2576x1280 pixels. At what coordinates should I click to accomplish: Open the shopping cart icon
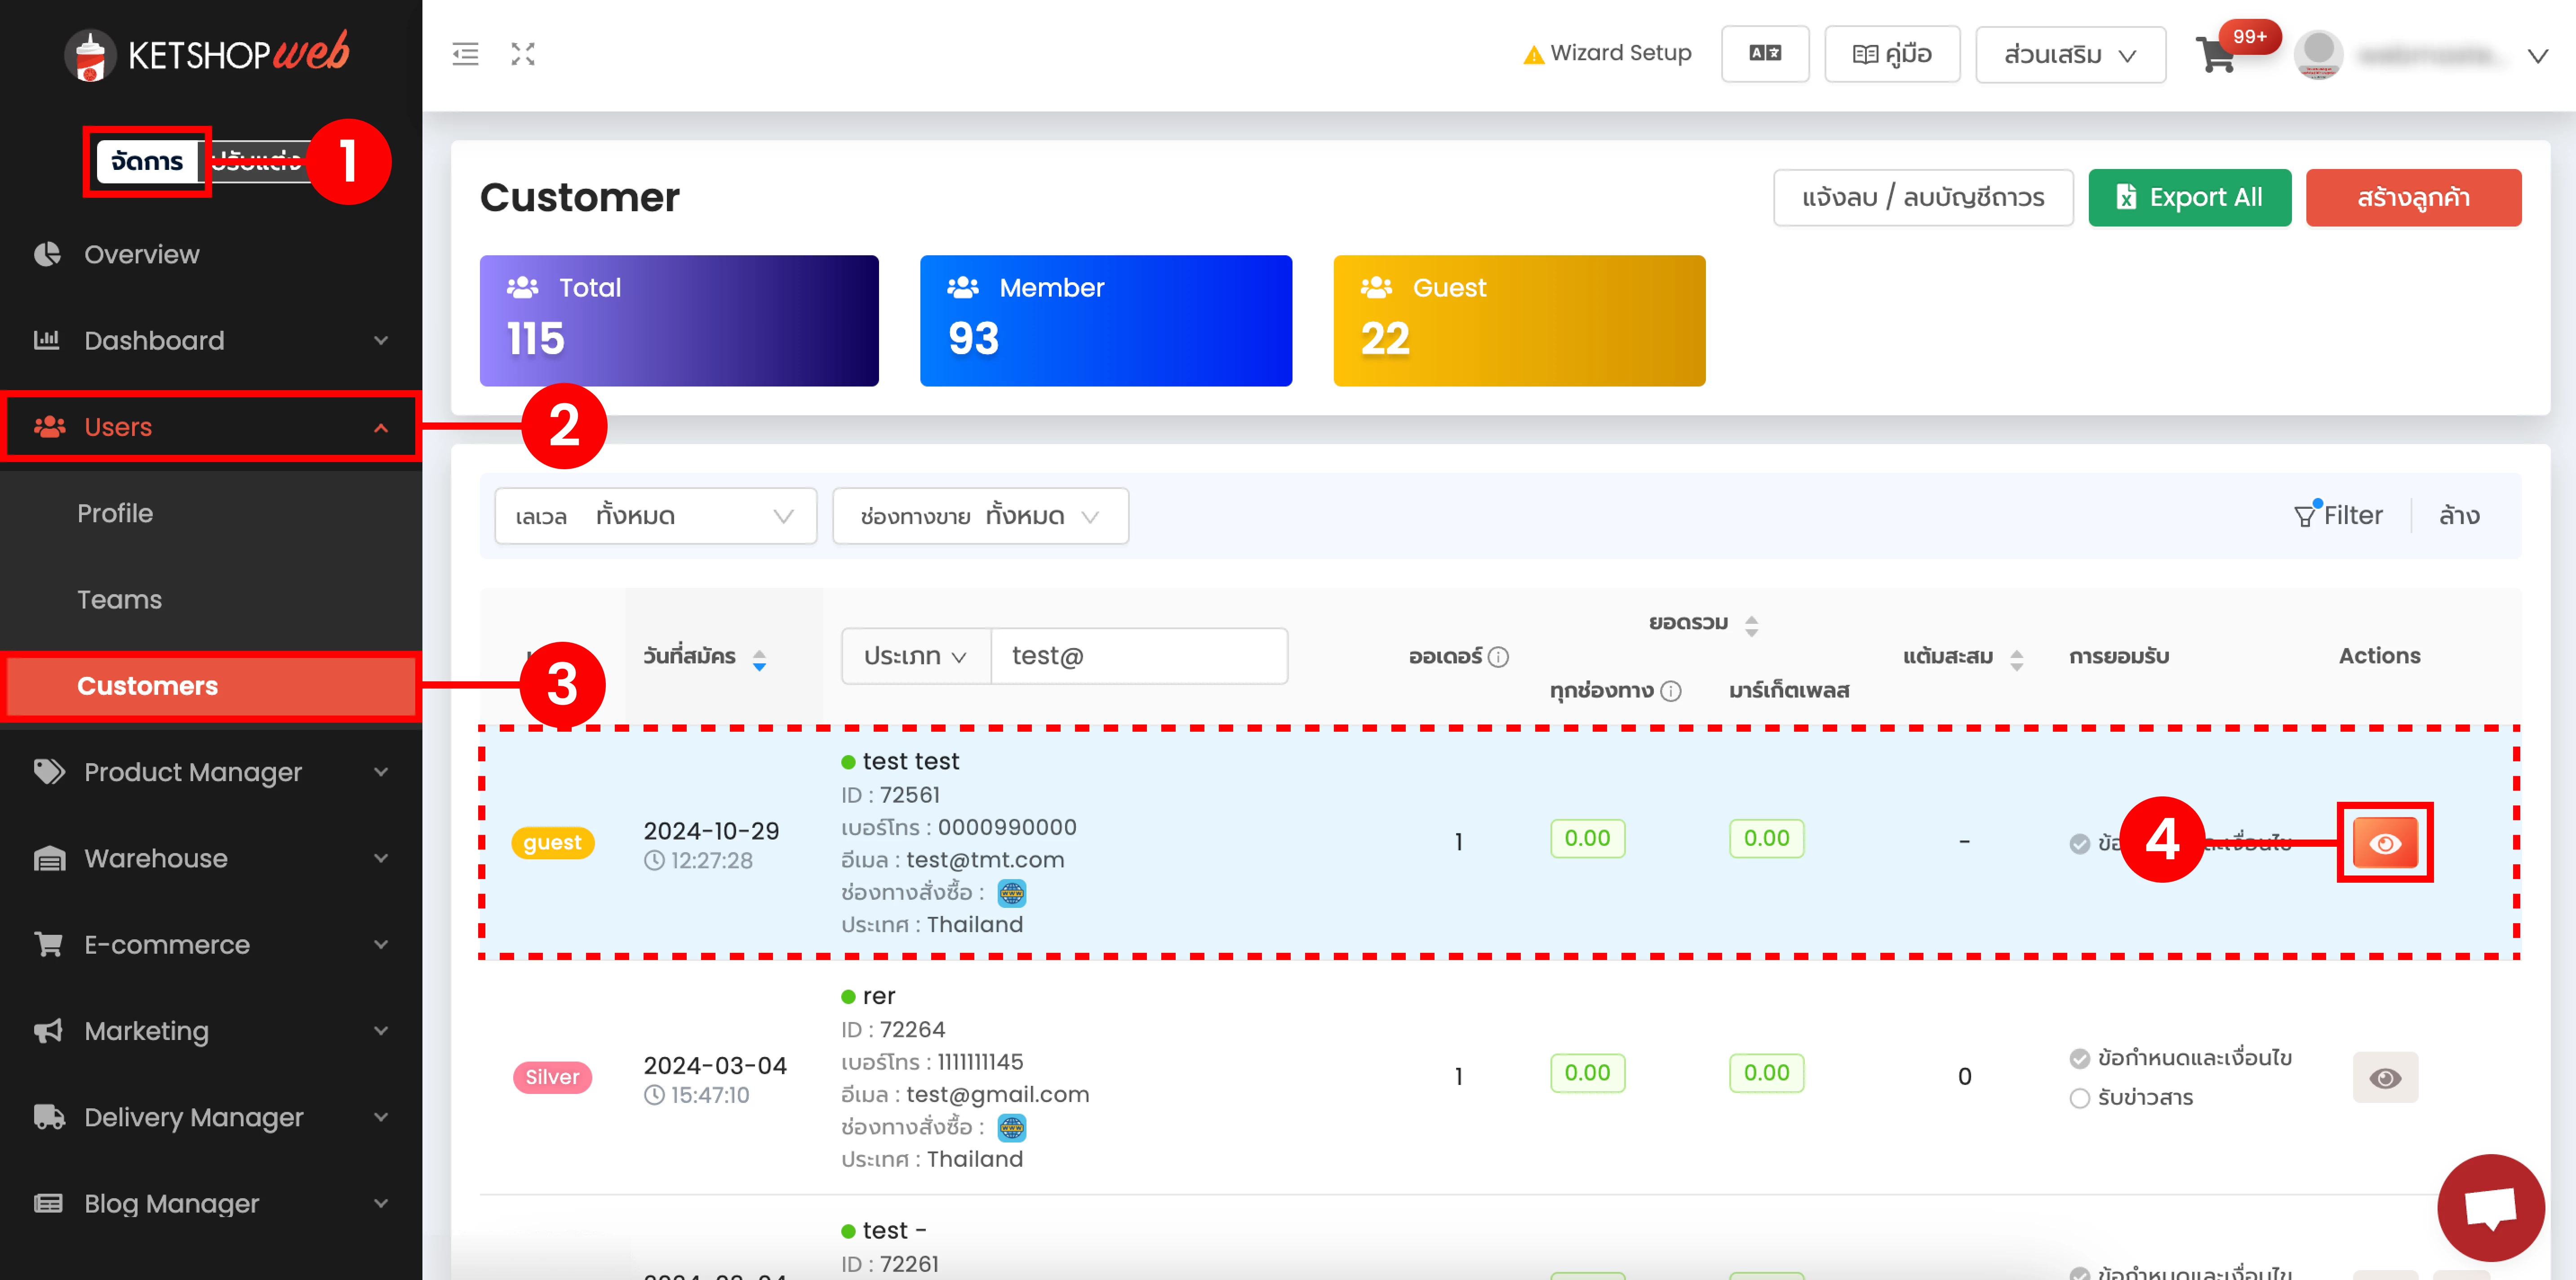click(2216, 55)
